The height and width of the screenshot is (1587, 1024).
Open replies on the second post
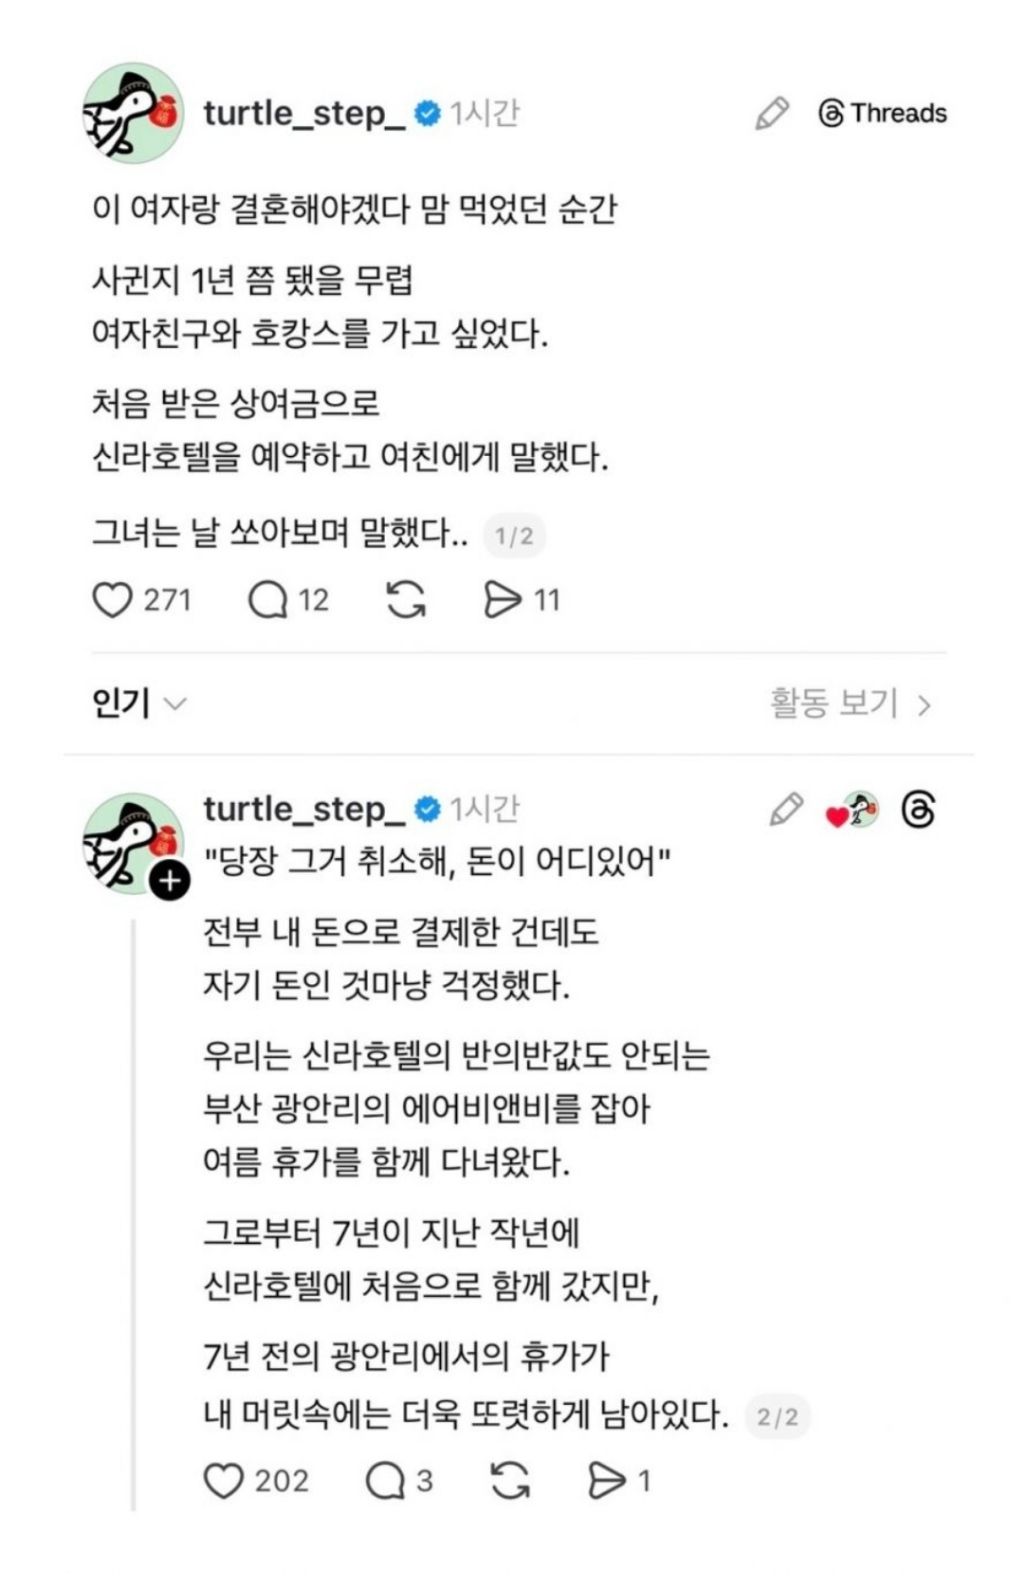[384, 1480]
